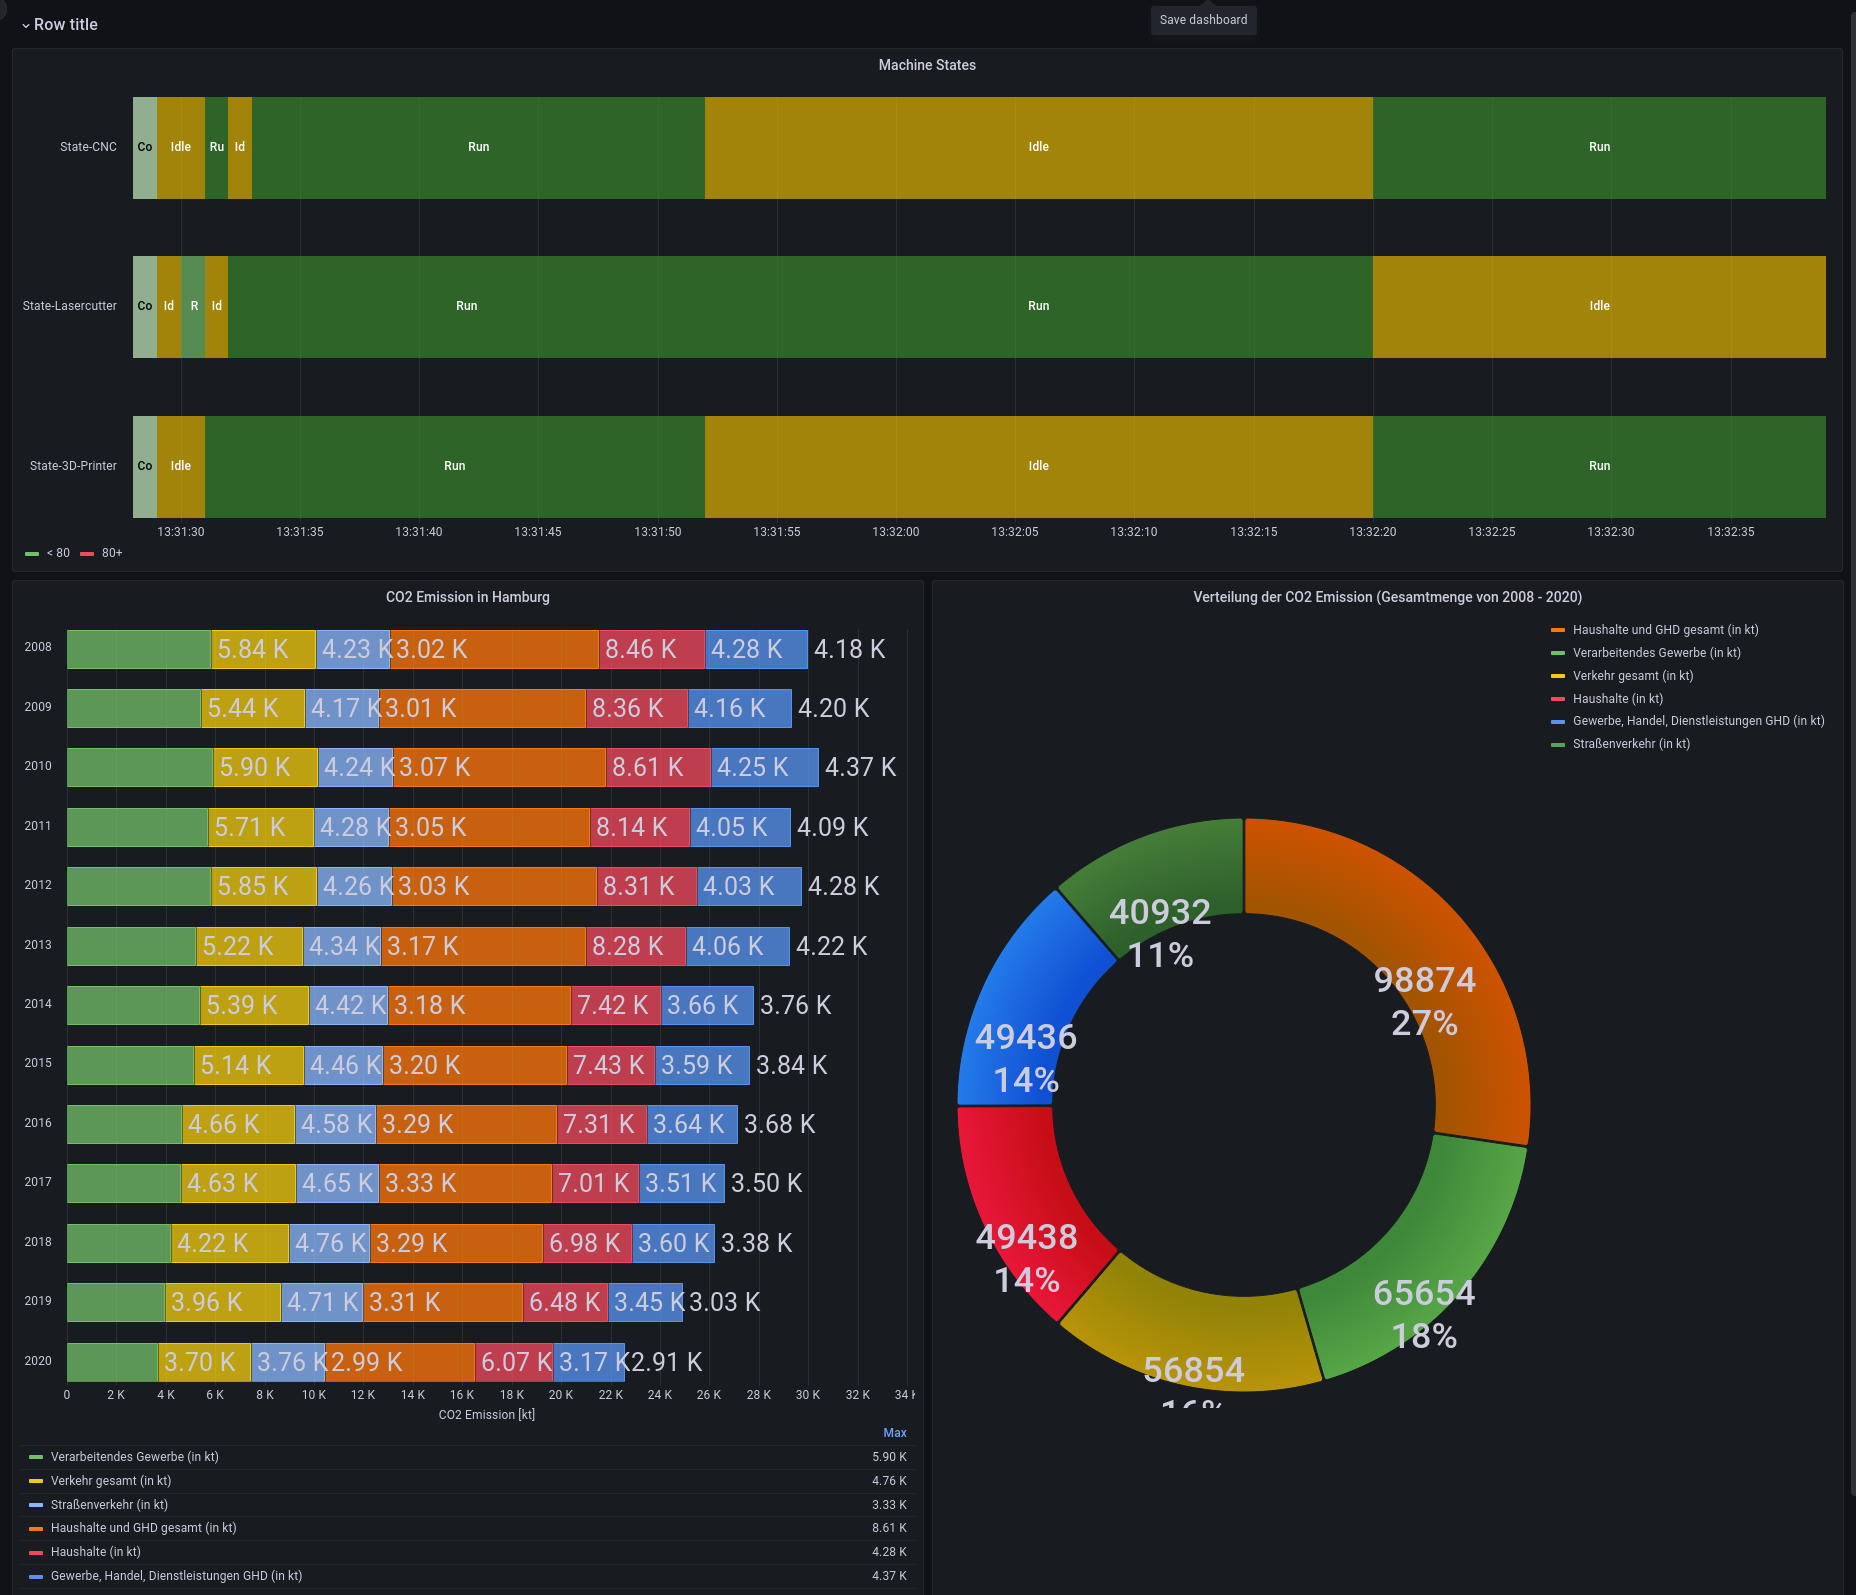The width and height of the screenshot is (1856, 1595).
Task: Click orange marker for Haushalte und GHD in bar legend table
Action: point(36,1528)
